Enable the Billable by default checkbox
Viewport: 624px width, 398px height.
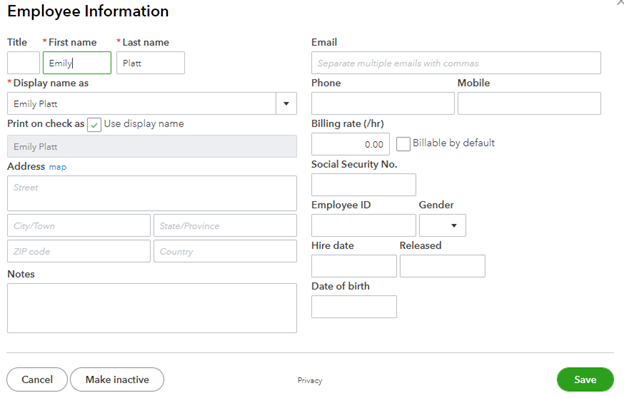point(403,144)
